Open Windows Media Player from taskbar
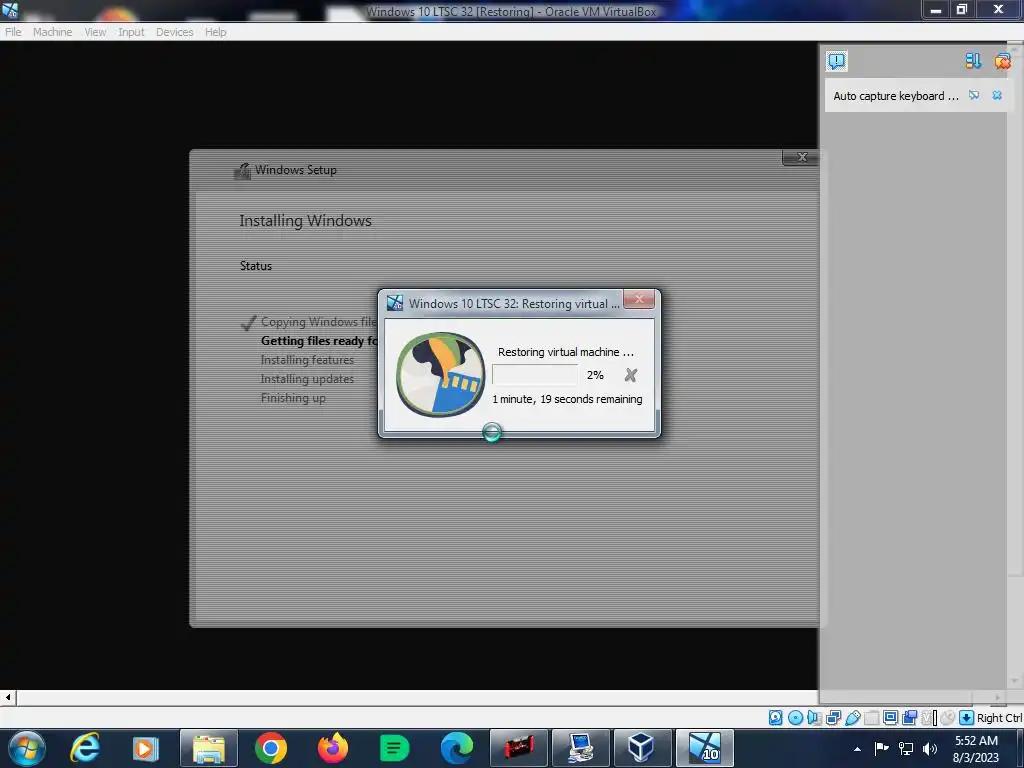Image resolution: width=1024 pixels, height=768 pixels. (x=145, y=748)
